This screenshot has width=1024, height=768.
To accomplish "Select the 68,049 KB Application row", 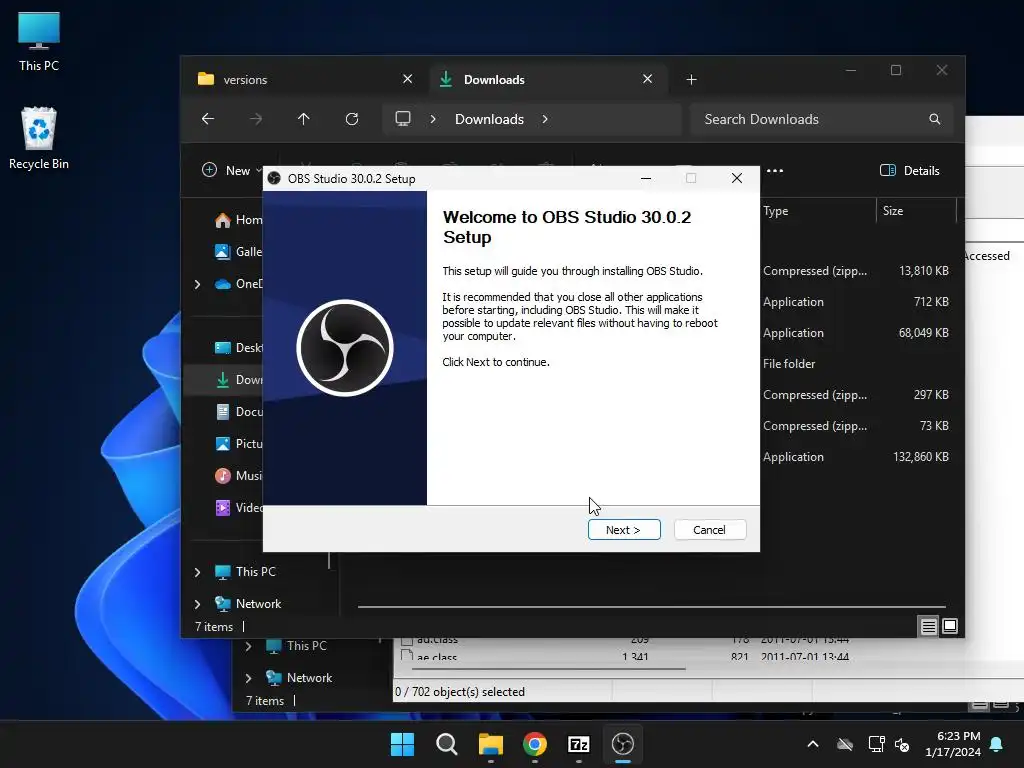I will tap(856, 333).
